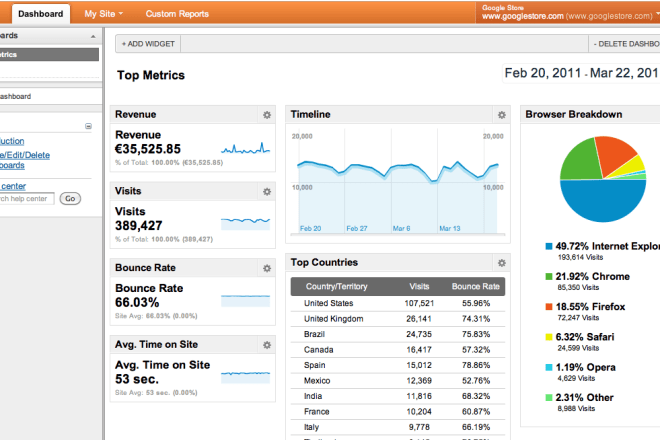Click the 21.92% Chrome legend label
The image size is (660, 440).
pyautogui.click(x=593, y=277)
